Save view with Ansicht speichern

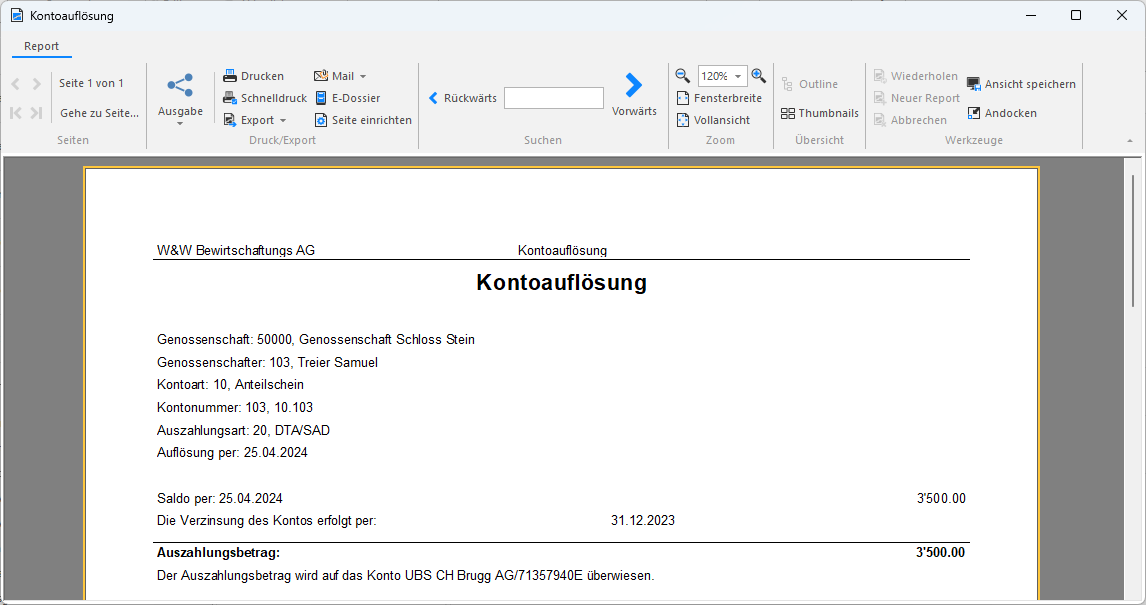coord(1021,84)
